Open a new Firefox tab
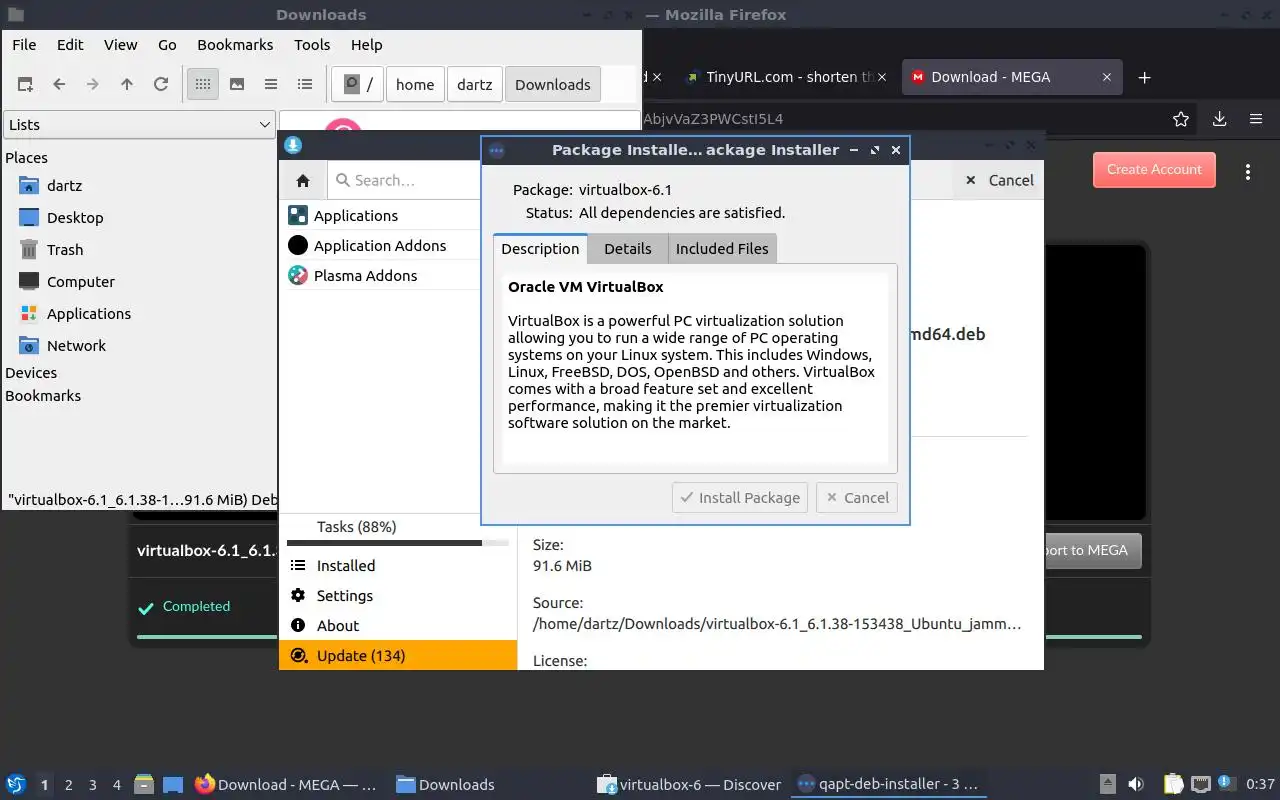Image resolution: width=1280 pixels, height=800 pixels. [x=1145, y=77]
